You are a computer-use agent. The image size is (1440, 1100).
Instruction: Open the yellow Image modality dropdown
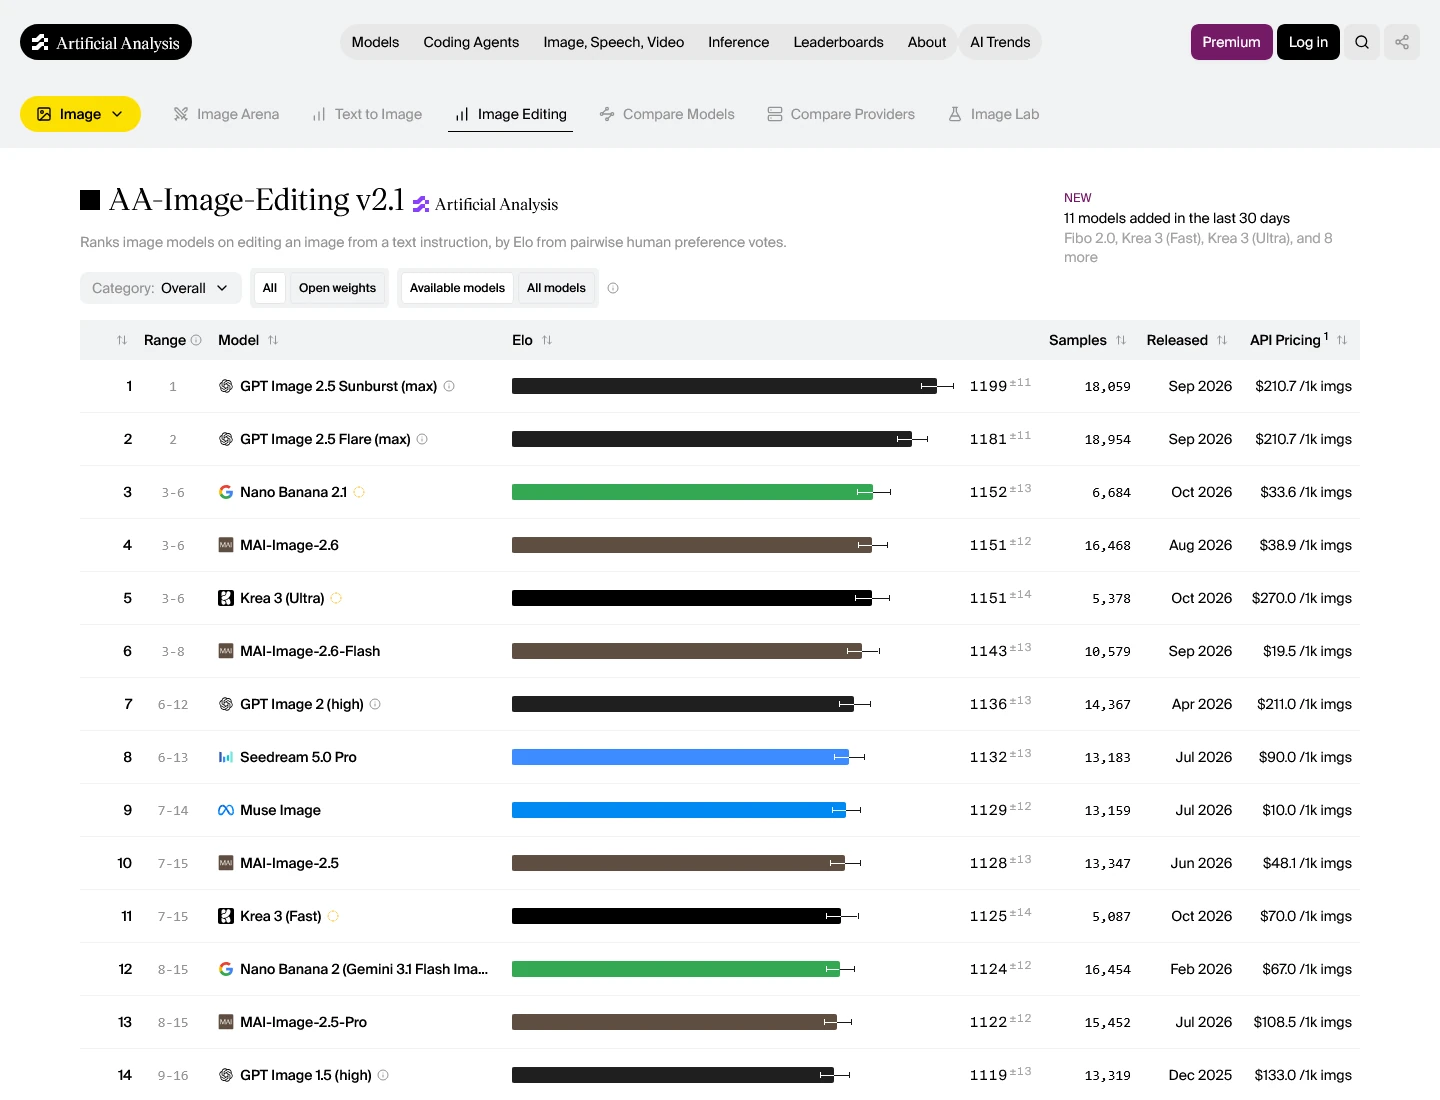[80, 114]
